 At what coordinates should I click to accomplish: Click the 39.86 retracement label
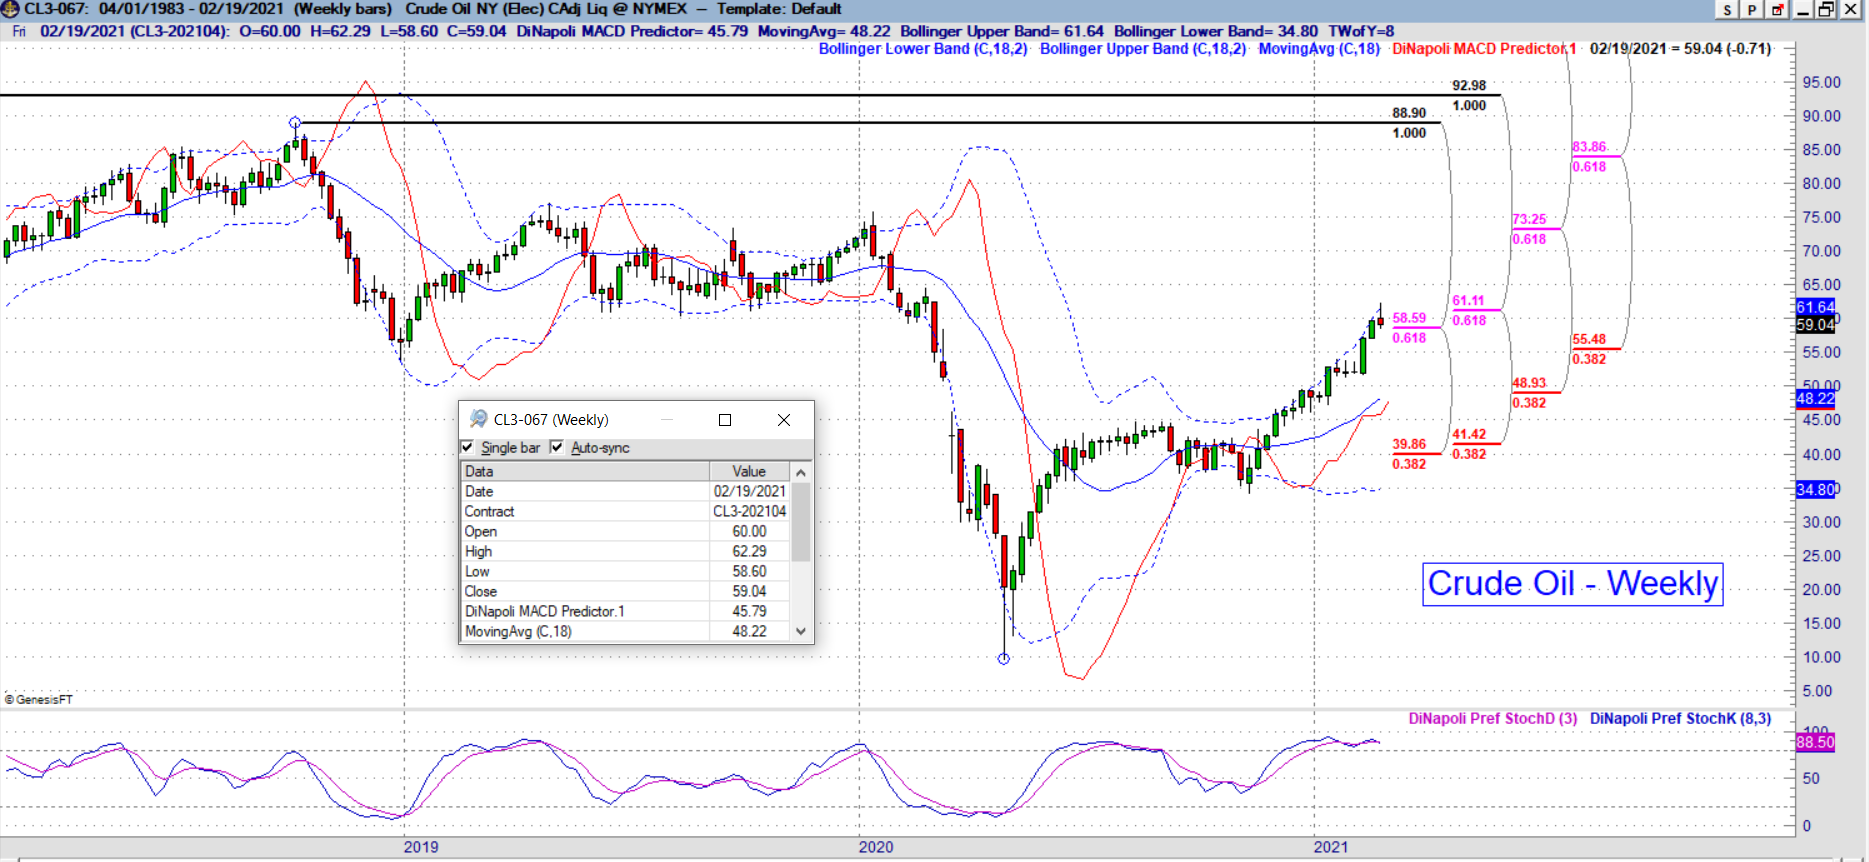tap(1409, 444)
